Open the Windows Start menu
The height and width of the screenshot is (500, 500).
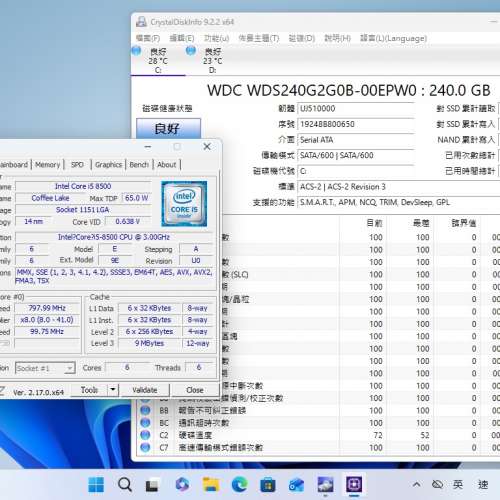pos(96,484)
